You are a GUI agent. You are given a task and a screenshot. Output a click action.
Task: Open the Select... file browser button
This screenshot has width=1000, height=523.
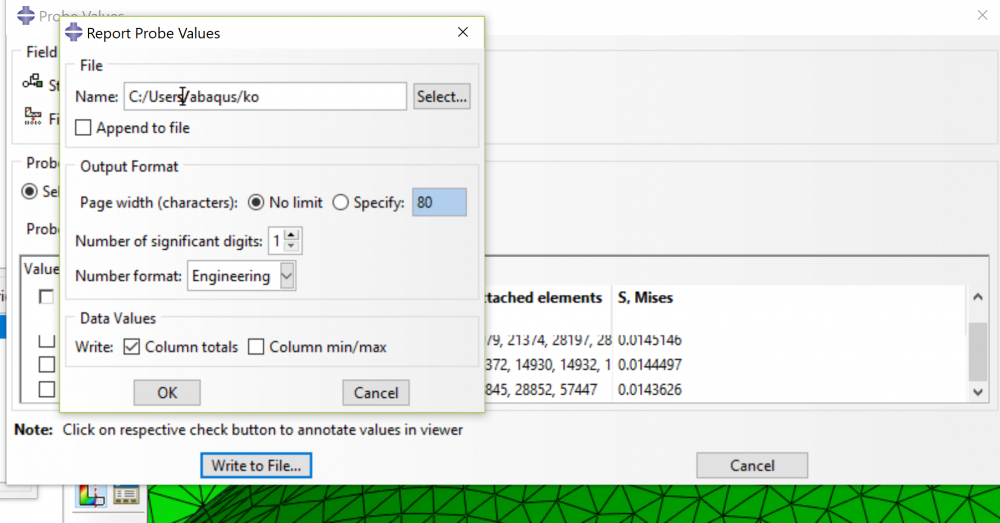(441, 96)
